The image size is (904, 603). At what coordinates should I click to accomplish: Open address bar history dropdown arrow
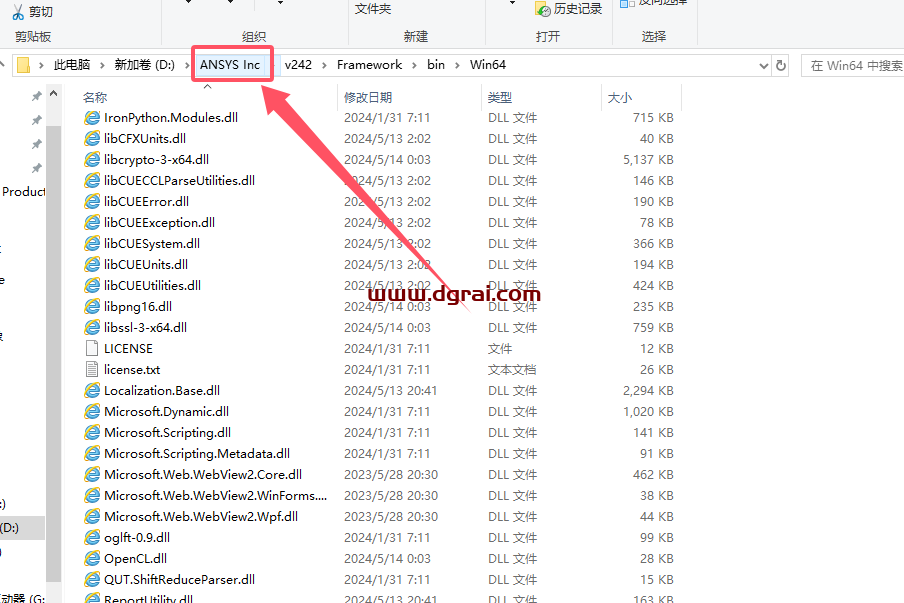764,66
